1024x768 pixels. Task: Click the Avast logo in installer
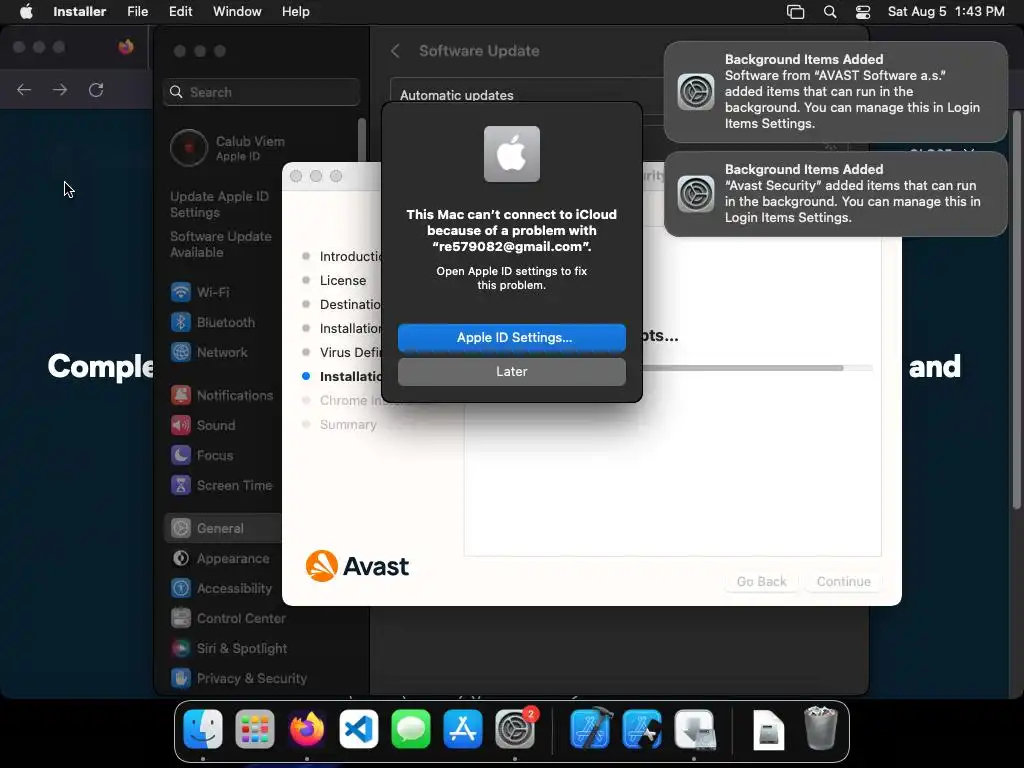pos(357,566)
